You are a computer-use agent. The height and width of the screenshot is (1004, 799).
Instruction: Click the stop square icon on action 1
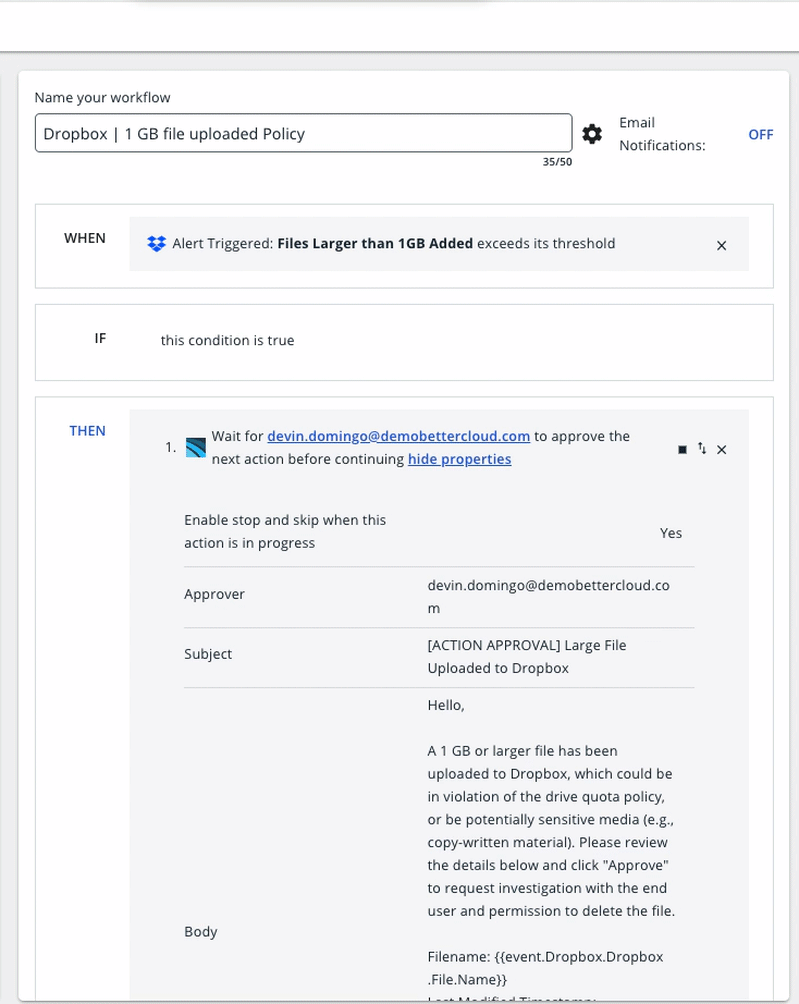(682, 449)
